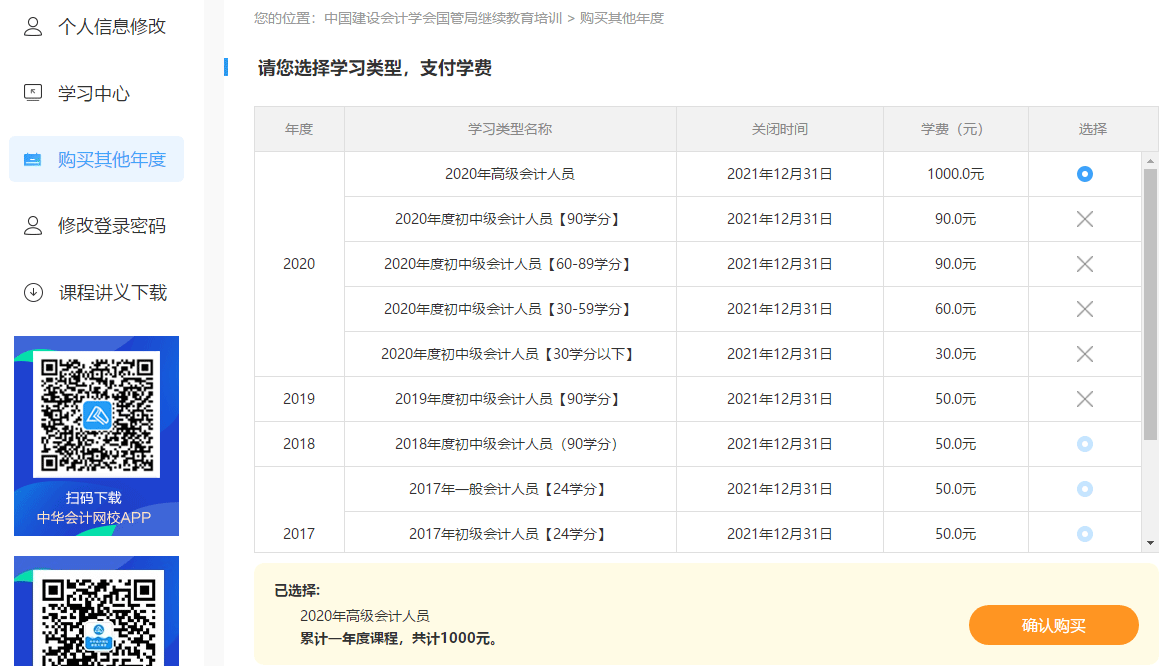Click the X icon for 2020年度初中级会计人员【90学分】
Viewport: 1166px width, 666px height.
click(x=1084, y=219)
